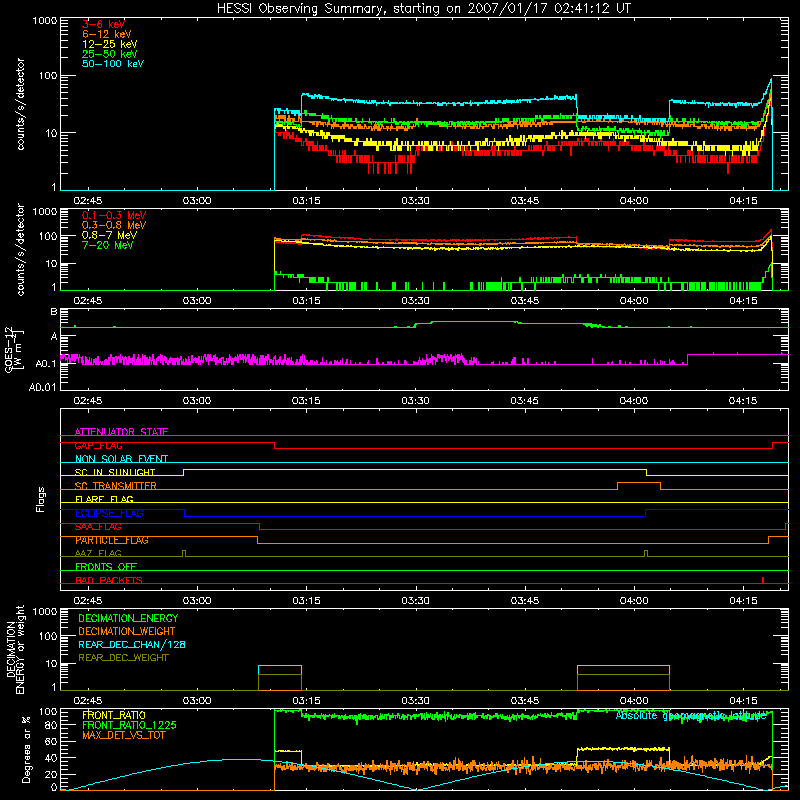Image resolution: width=800 pixels, height=800 pixels.
Task: Click the REAR_DEC_WEIGHT legend label
Action: [123, 658]
